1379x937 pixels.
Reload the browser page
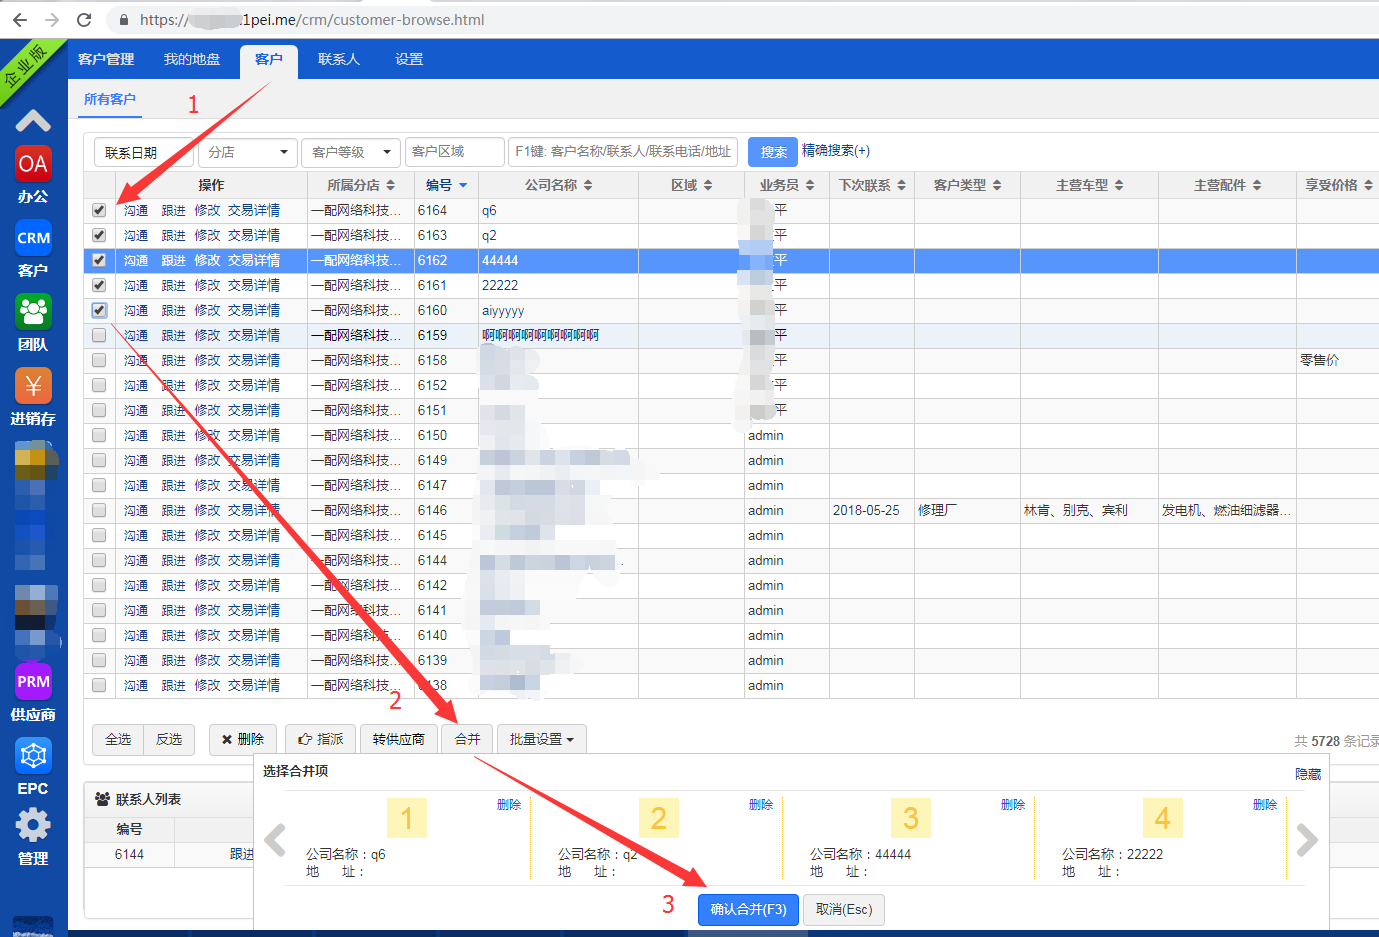[x=84, y=20]
